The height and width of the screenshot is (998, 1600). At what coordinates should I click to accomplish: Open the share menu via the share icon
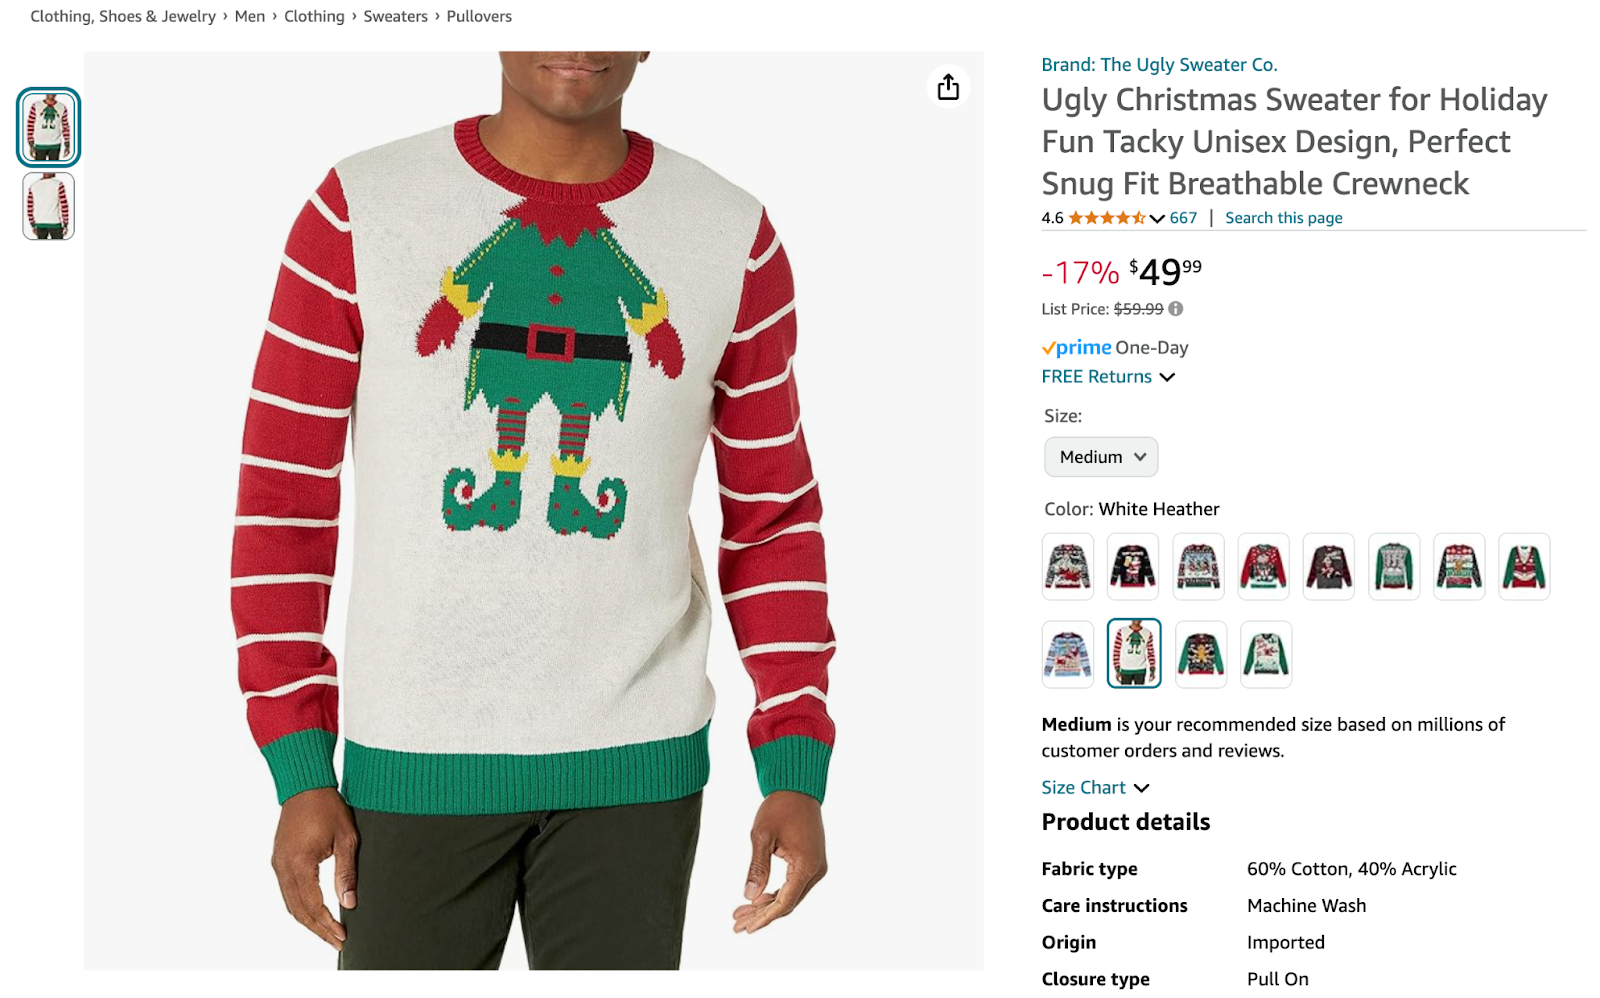tap(948, 86)
